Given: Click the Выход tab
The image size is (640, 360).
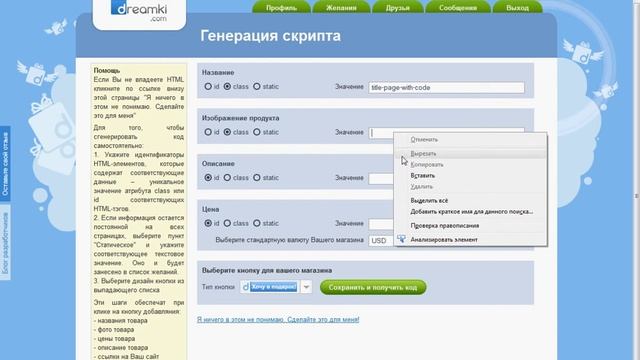Looking at the screenshot, I should coord(518,7).
